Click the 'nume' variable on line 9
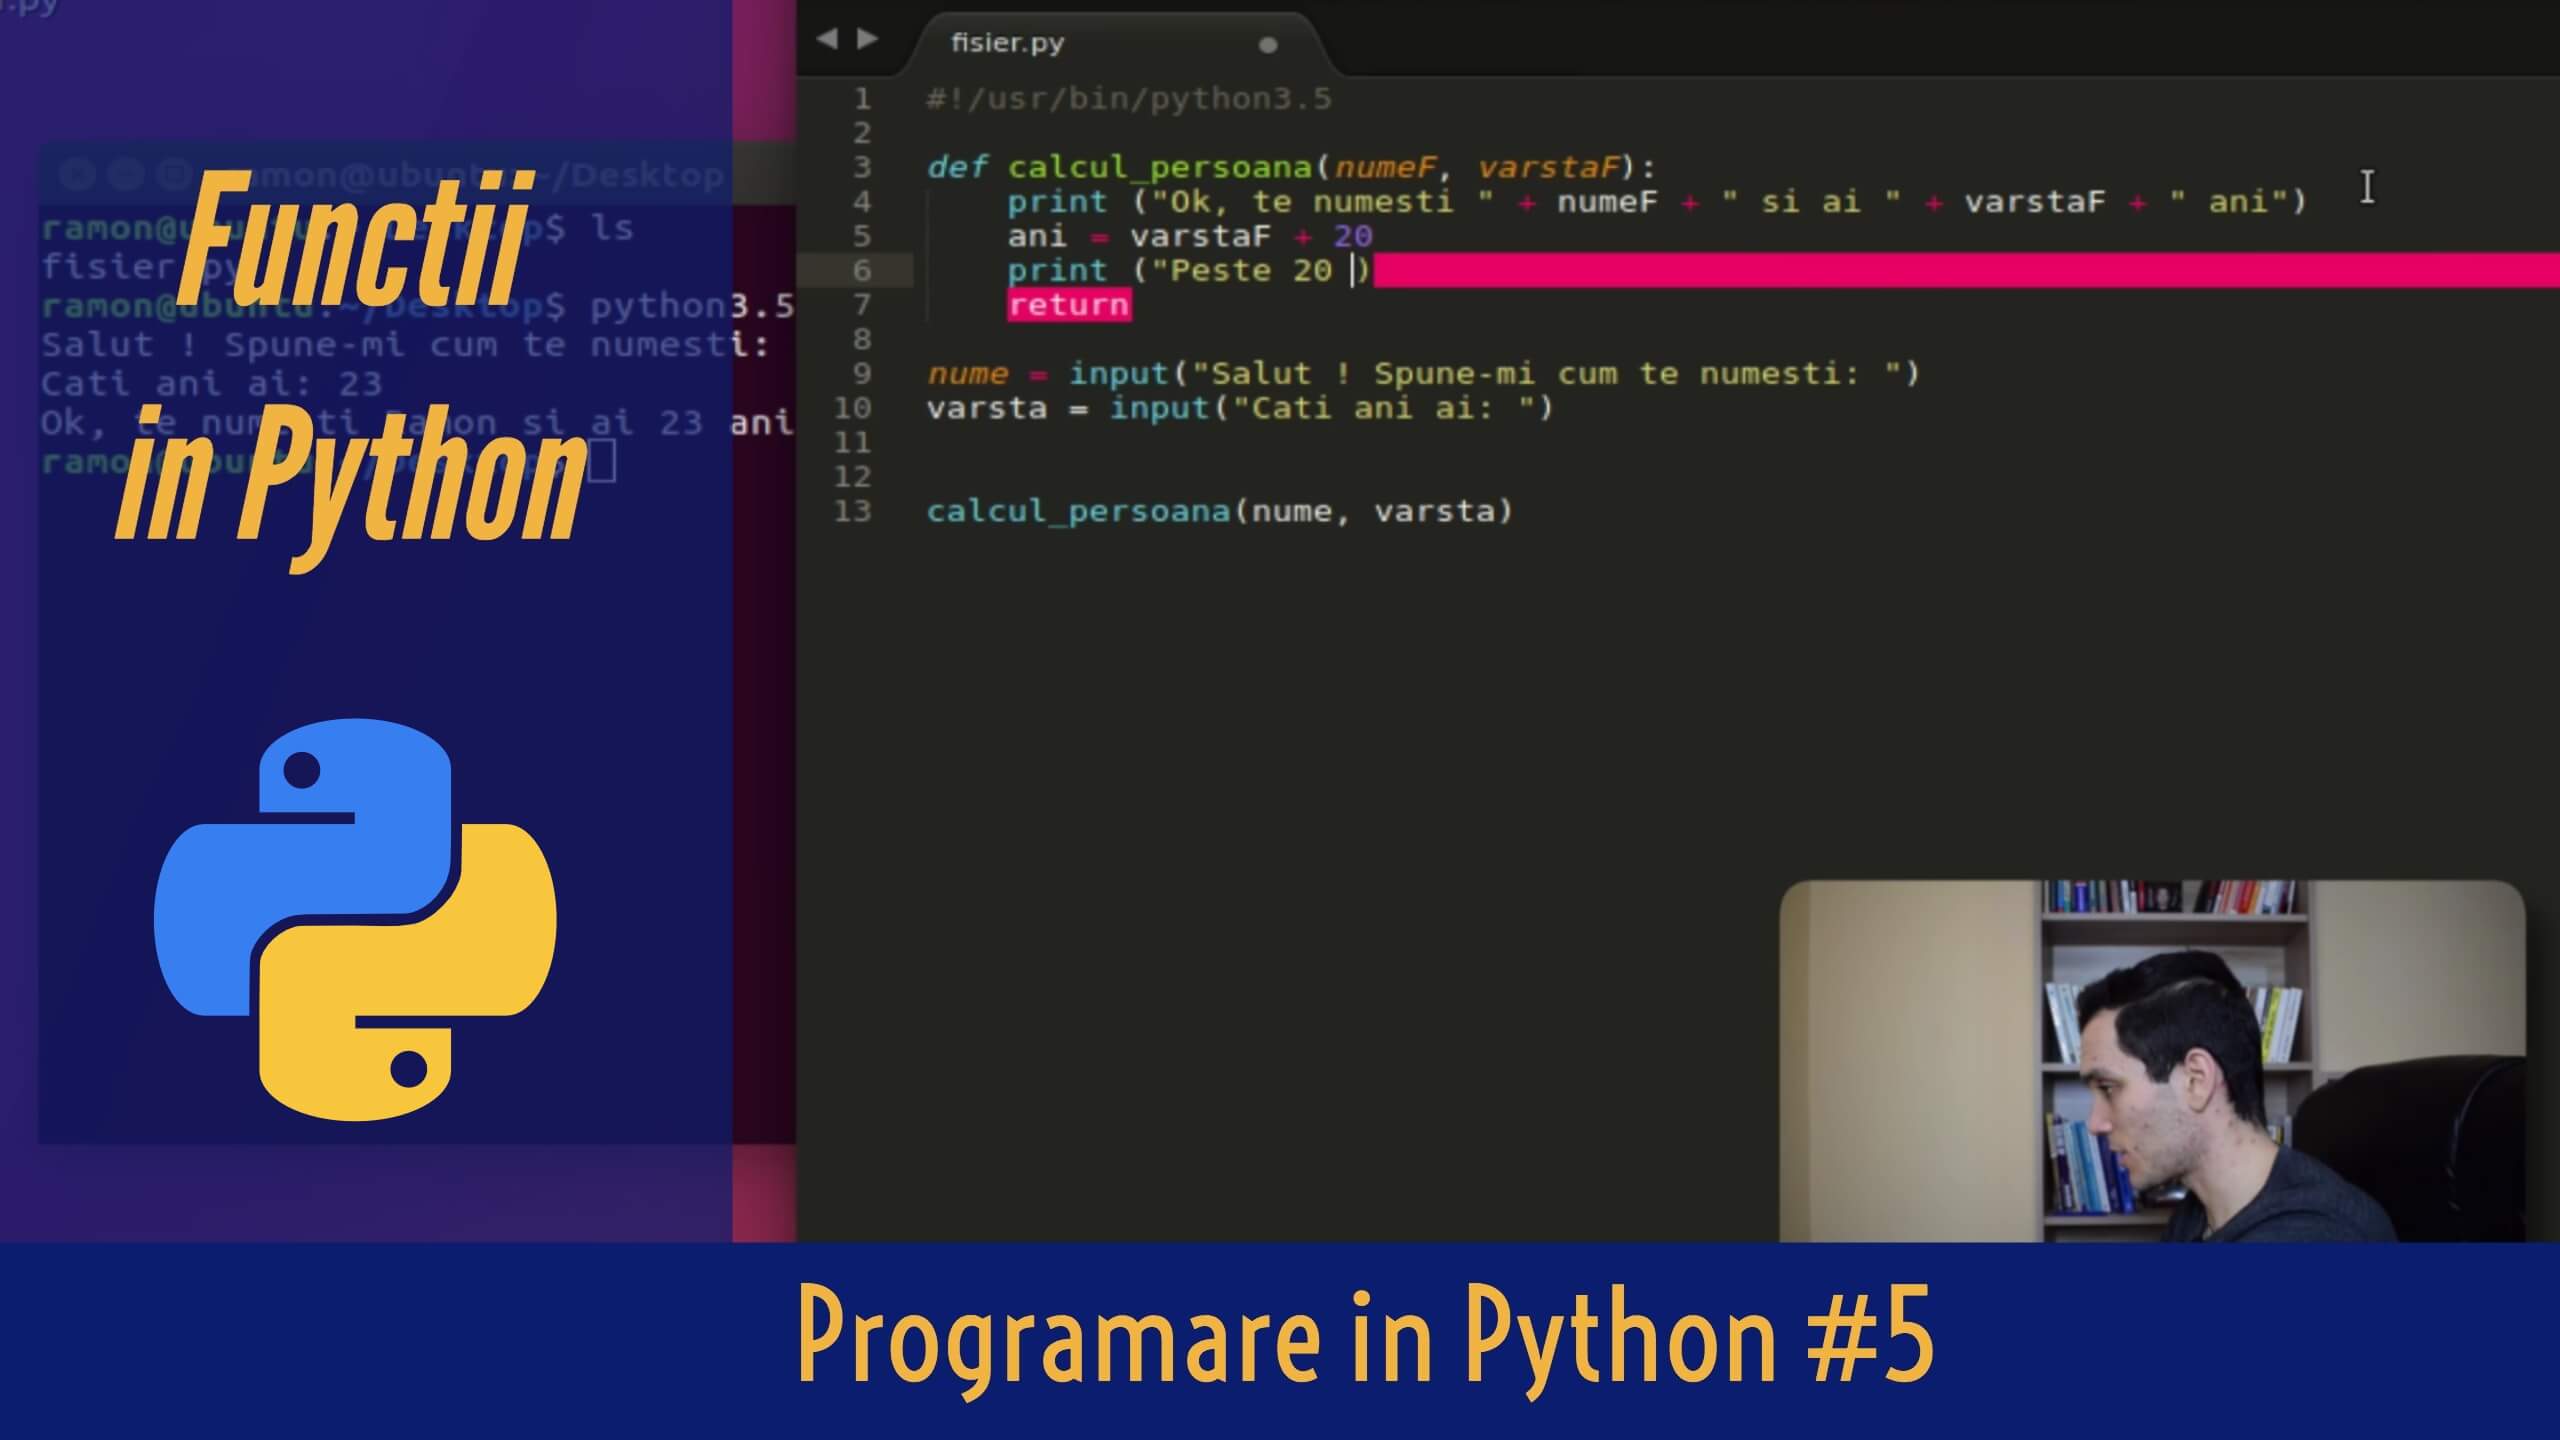Image resolution: width=2560 pixels, height=1440 pixels. (x=967, y=374)
